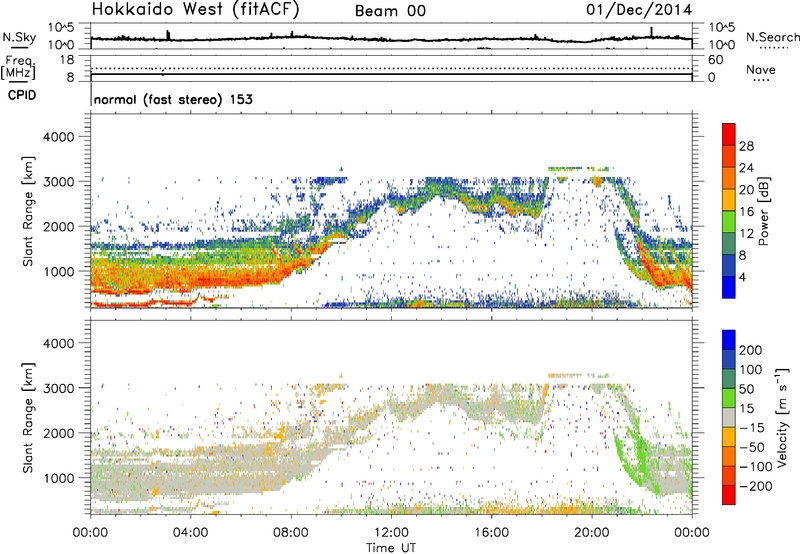Click '4000' on power panel range axis
Screen dimensions: 800x554
(58, 137)
